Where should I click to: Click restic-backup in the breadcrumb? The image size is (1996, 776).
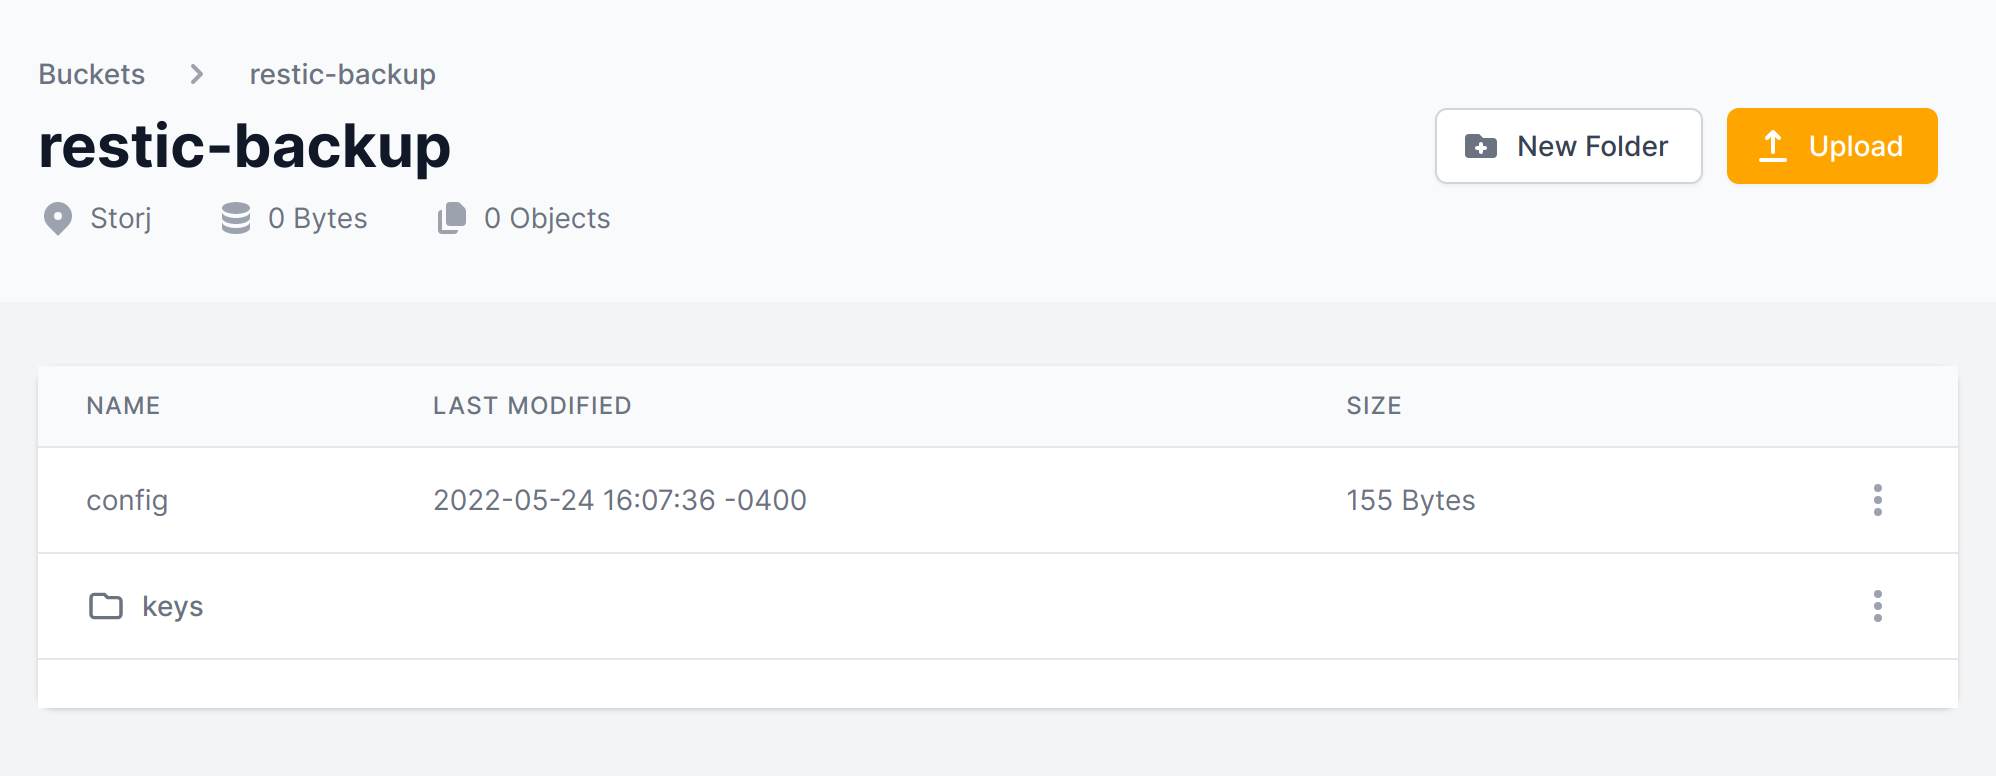[x=342, y=74]
